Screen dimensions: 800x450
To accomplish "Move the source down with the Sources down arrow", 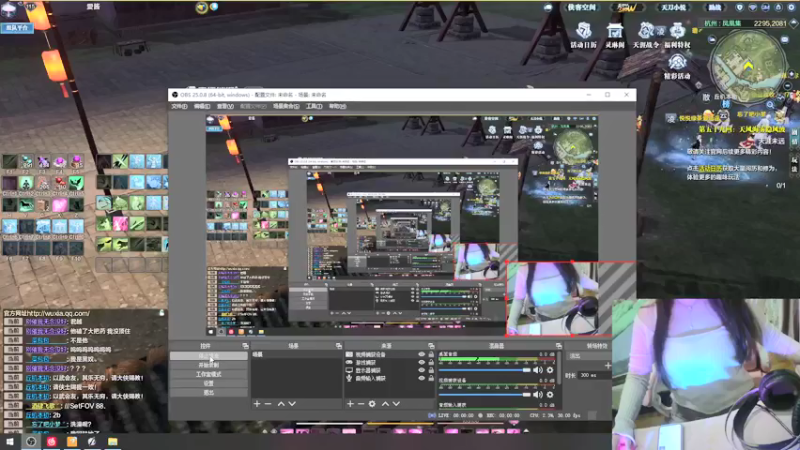I will [x=396, y=404].
